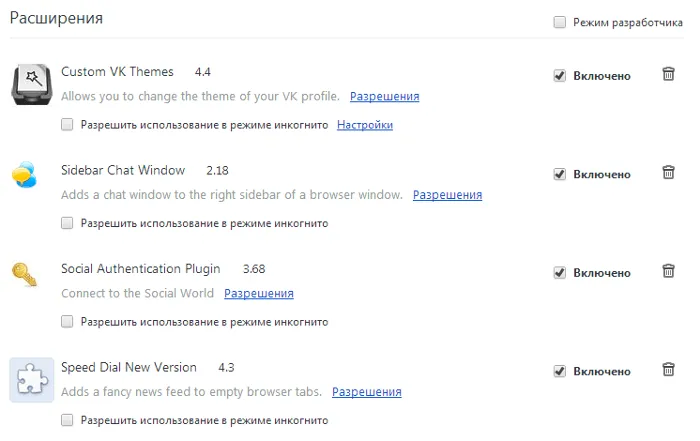Click the Custom VK Themes extension icon
This screenshot has height=441, width=700.
(32, 84)
